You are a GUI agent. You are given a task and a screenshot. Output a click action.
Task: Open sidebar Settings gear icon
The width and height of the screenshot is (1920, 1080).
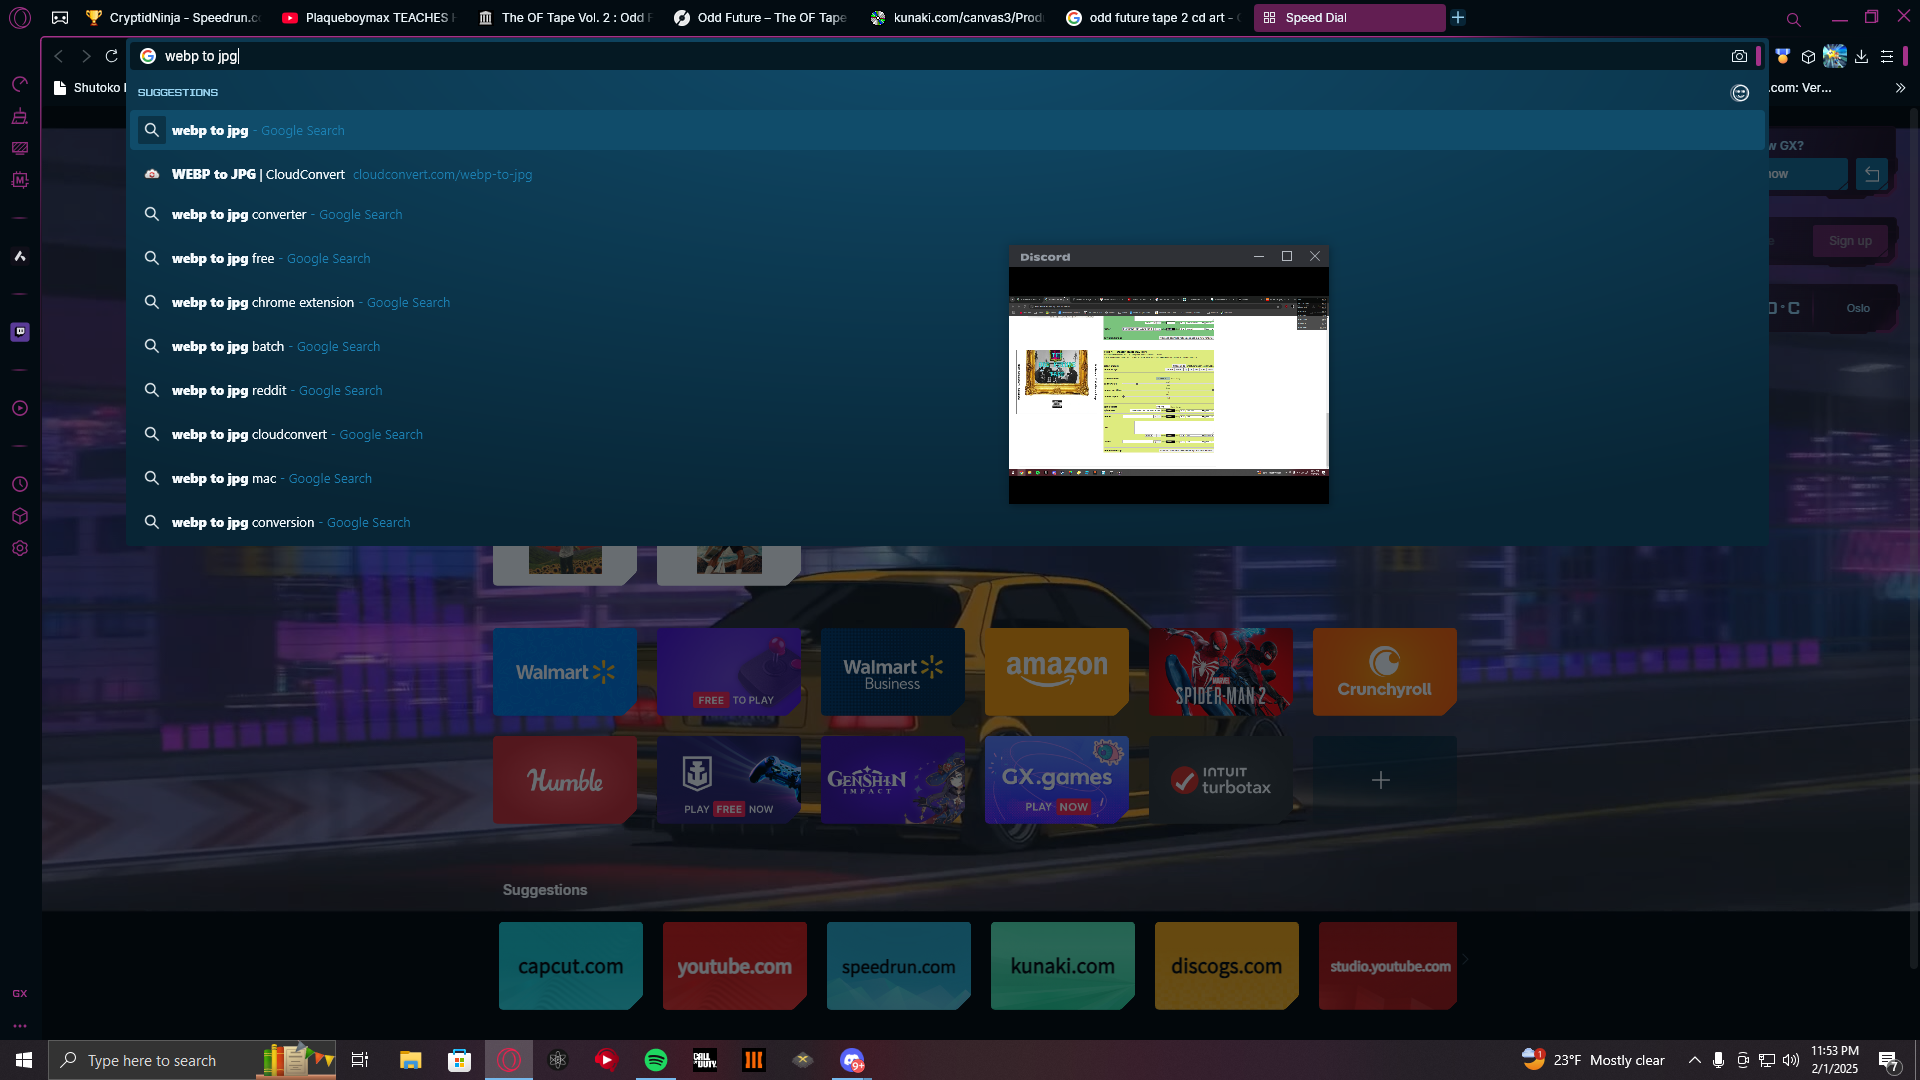(x=20, y=548)
